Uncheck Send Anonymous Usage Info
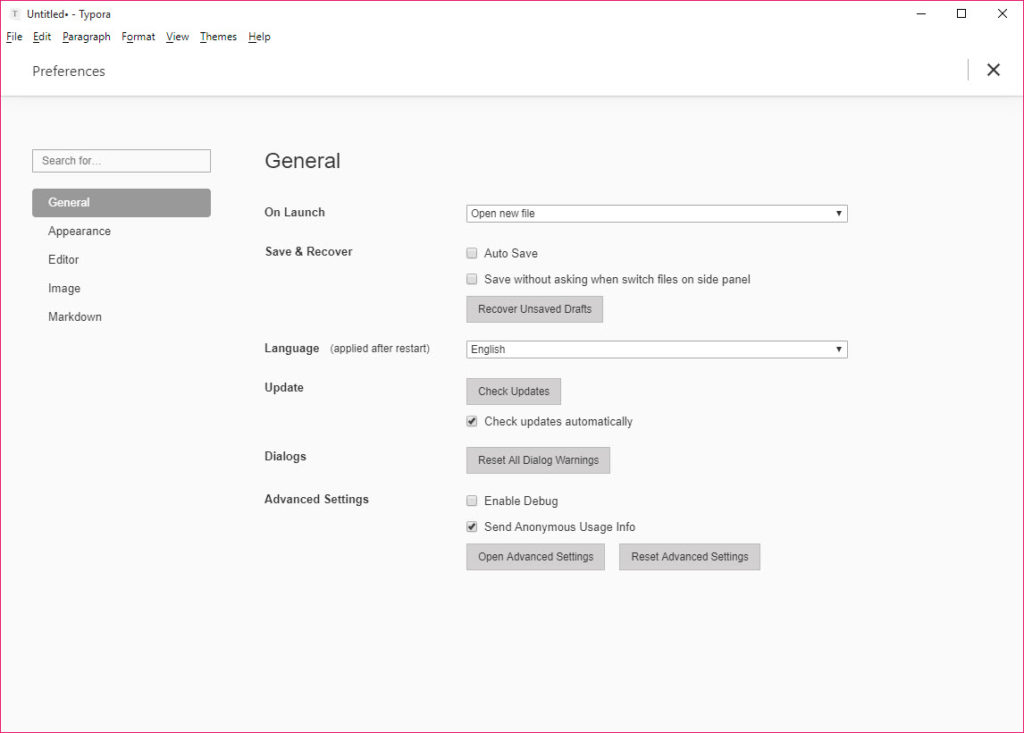 point(472,527)
